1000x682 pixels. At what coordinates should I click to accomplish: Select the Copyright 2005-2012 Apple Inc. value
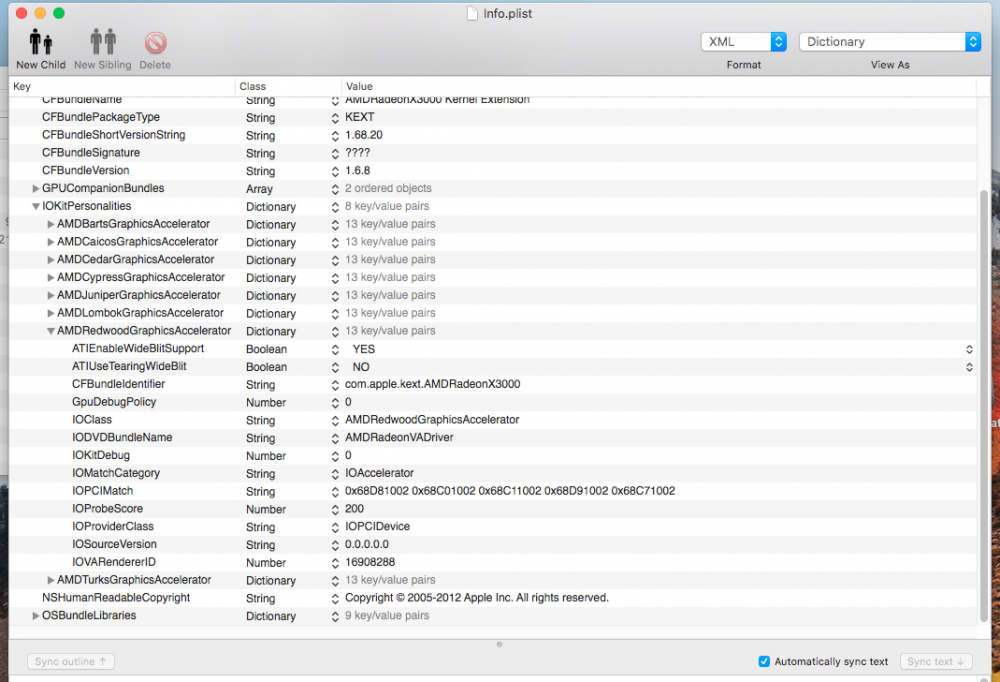tap(477, 598)
